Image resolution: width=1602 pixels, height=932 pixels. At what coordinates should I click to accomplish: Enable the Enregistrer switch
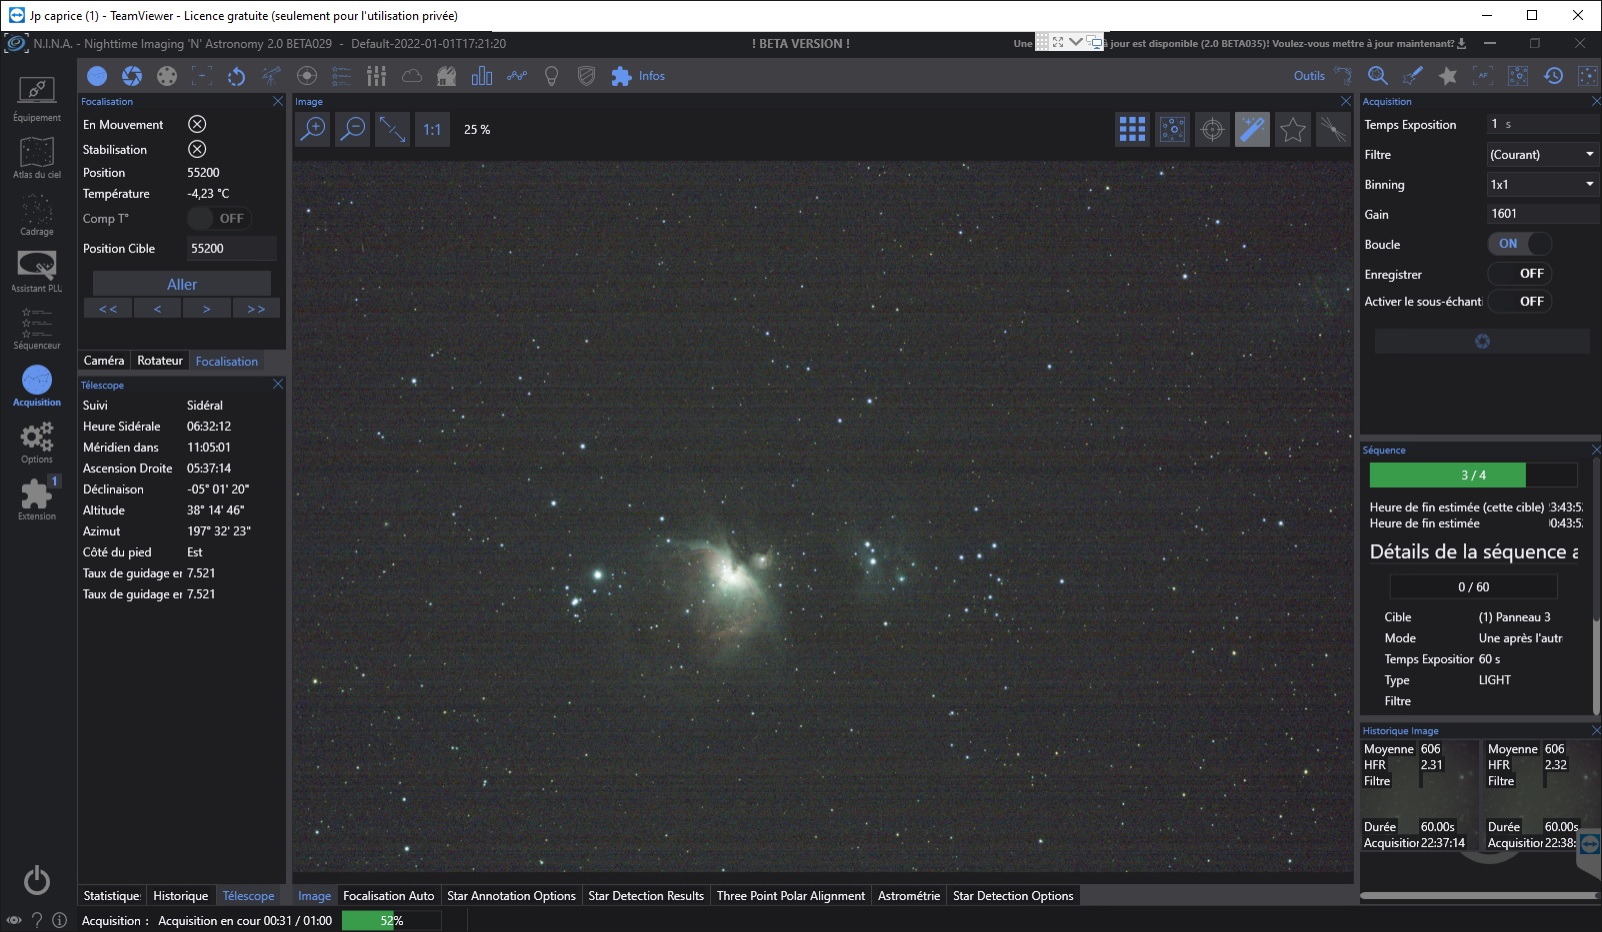pos(1520,273)
